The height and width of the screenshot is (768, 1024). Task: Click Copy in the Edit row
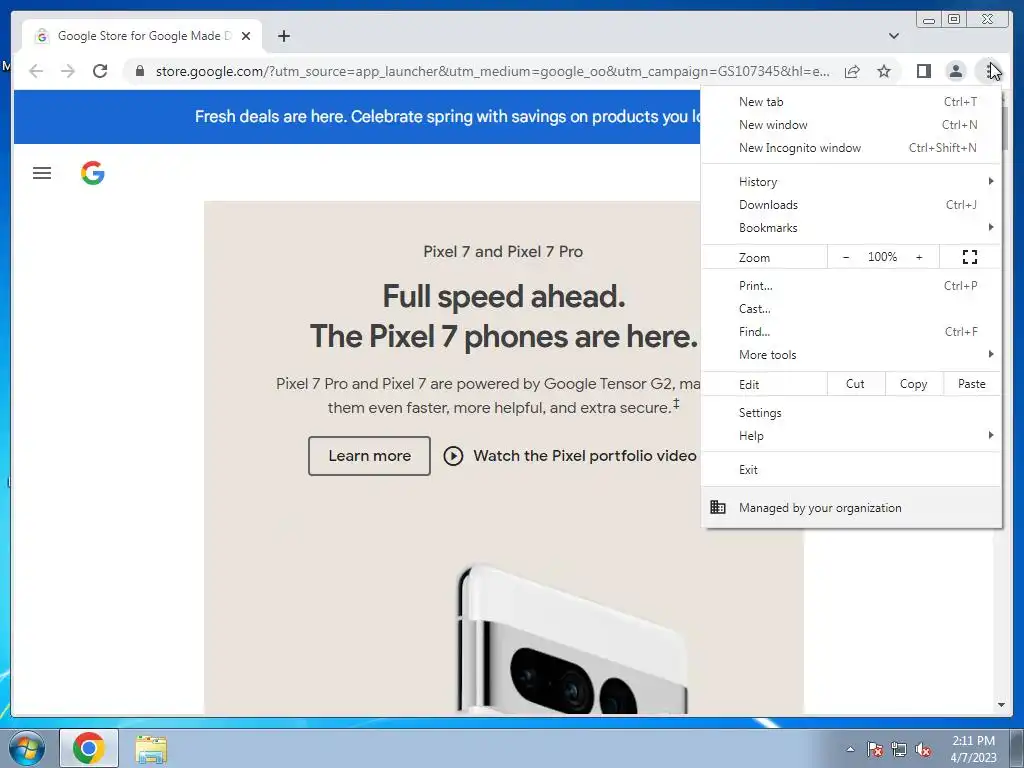coord(914,384)
